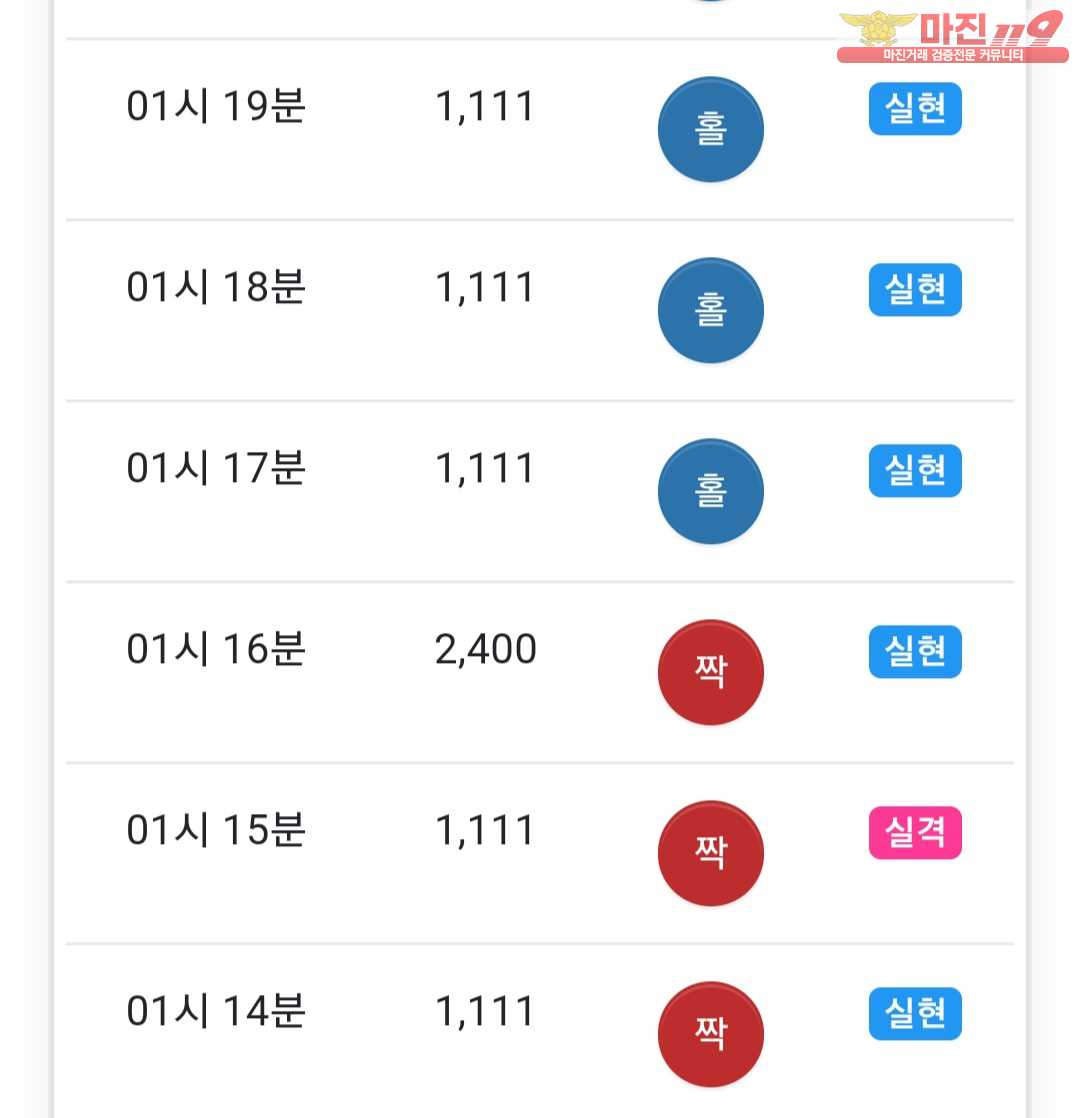Click the blue 홀 circle for 01시 17분
1080x1118 pixels.
click(x=710, y=491)
